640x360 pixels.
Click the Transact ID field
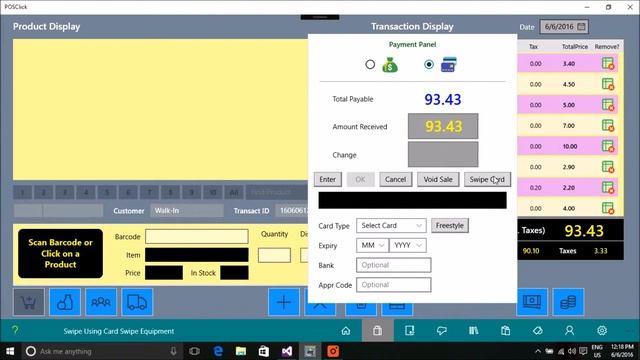292,211
